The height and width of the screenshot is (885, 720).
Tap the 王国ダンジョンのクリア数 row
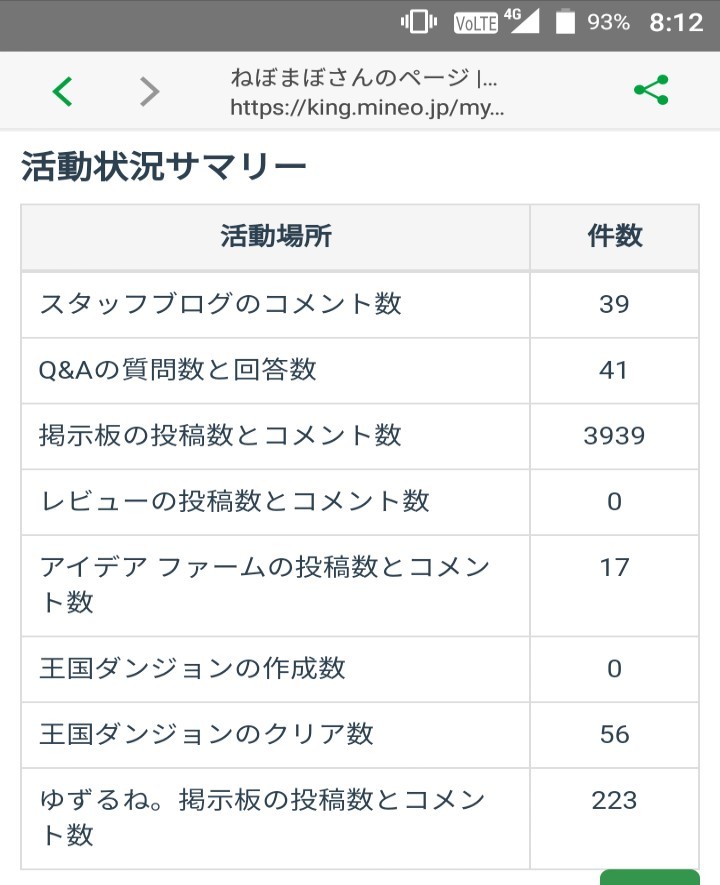(207, 734)
